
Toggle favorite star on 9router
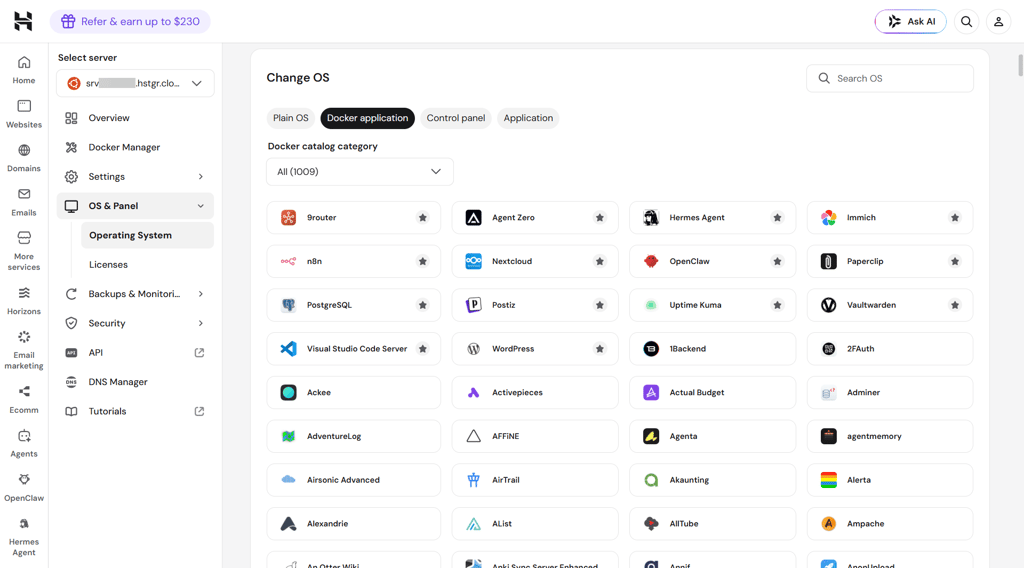pyautogui.click(x=423, y=217)
